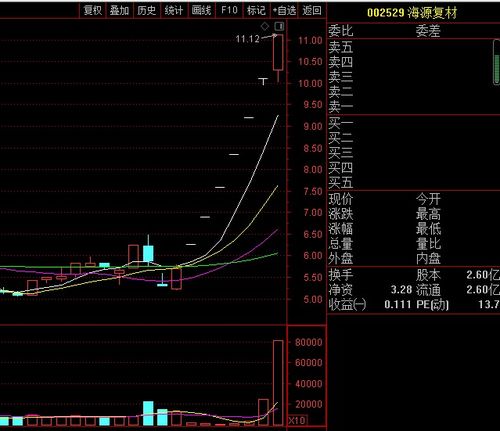
Task: Click the PE(动) 13.7 value
Action: coord(489,304)
